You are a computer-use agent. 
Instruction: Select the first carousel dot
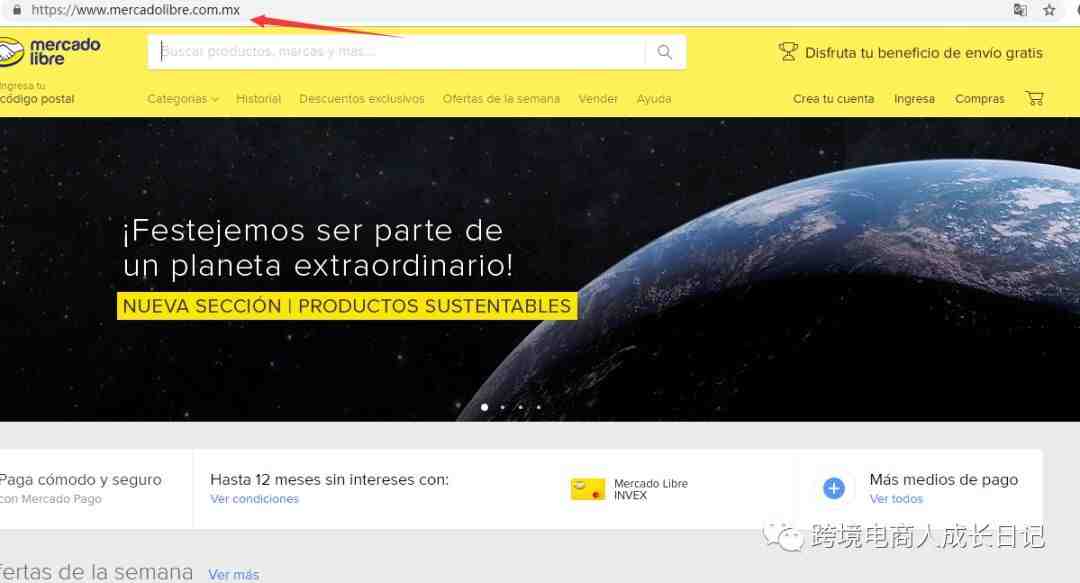click(x=485, y=407)
